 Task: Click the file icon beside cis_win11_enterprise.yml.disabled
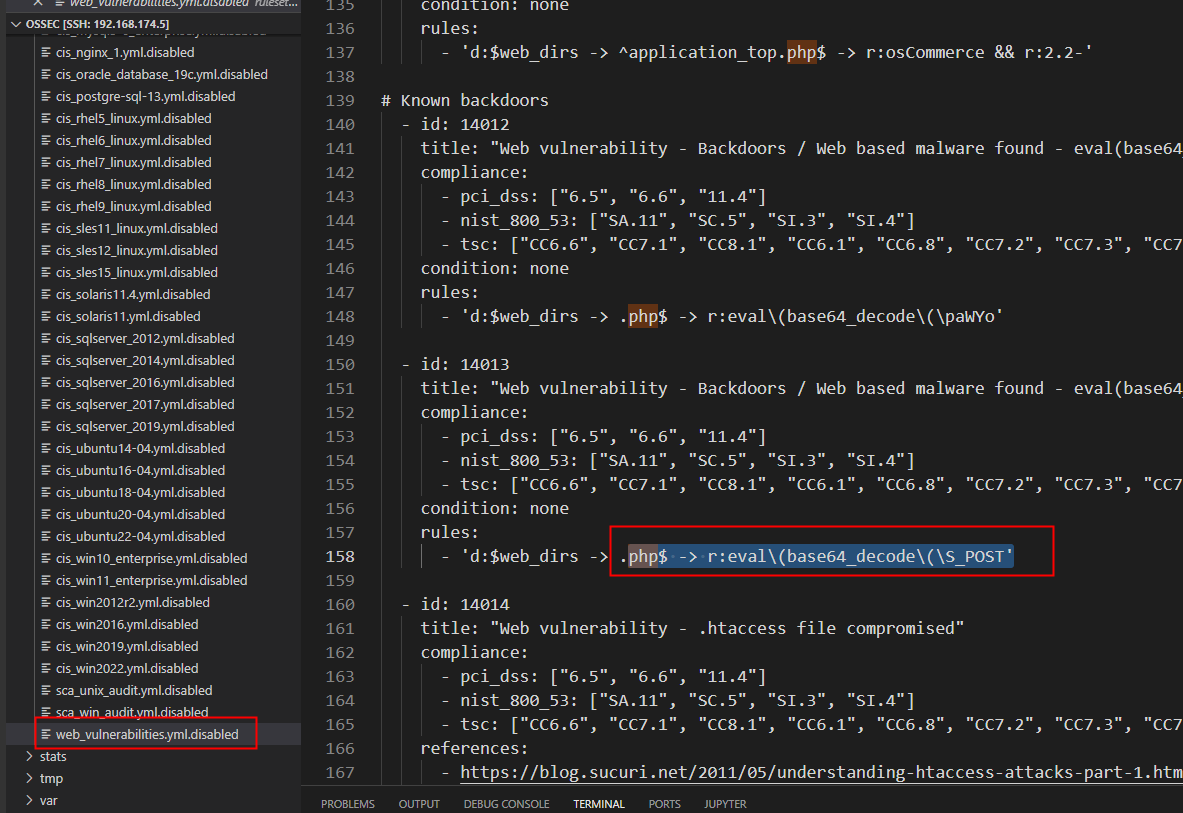46,580
